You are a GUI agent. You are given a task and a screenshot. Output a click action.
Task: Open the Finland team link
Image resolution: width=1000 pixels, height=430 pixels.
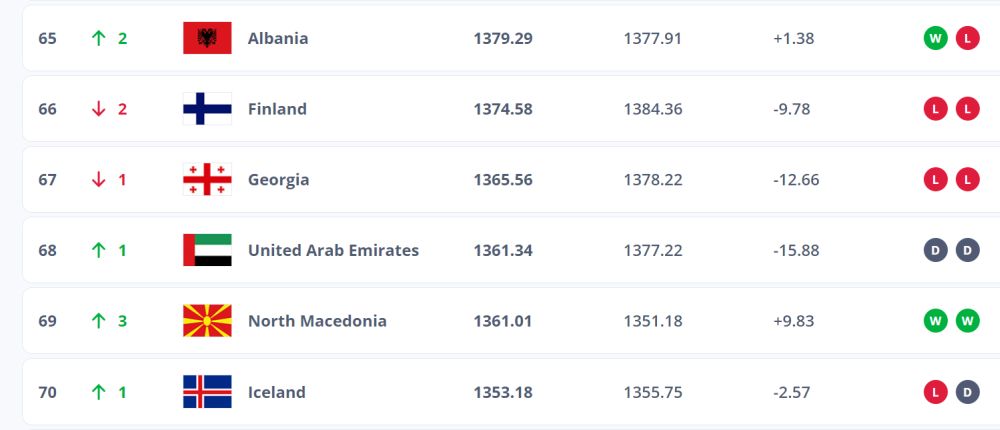pos(277,109)
